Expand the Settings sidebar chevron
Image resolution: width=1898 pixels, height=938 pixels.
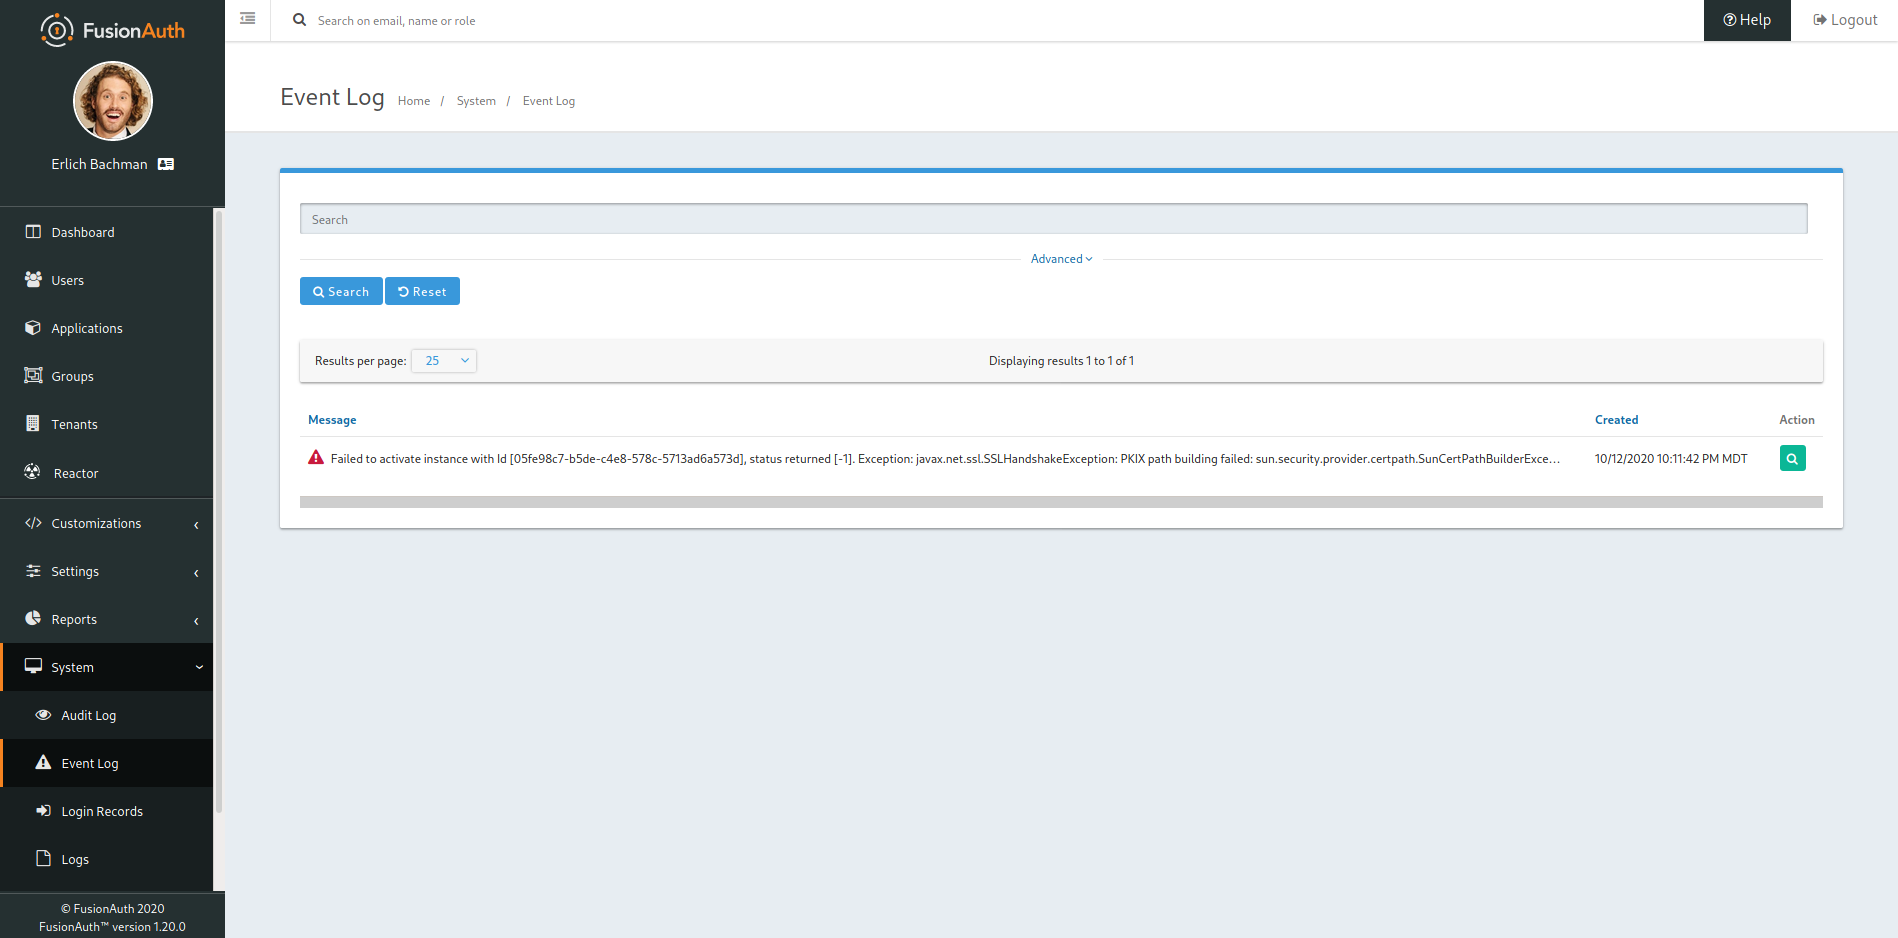pyautogui.click(x=195, y=572)
